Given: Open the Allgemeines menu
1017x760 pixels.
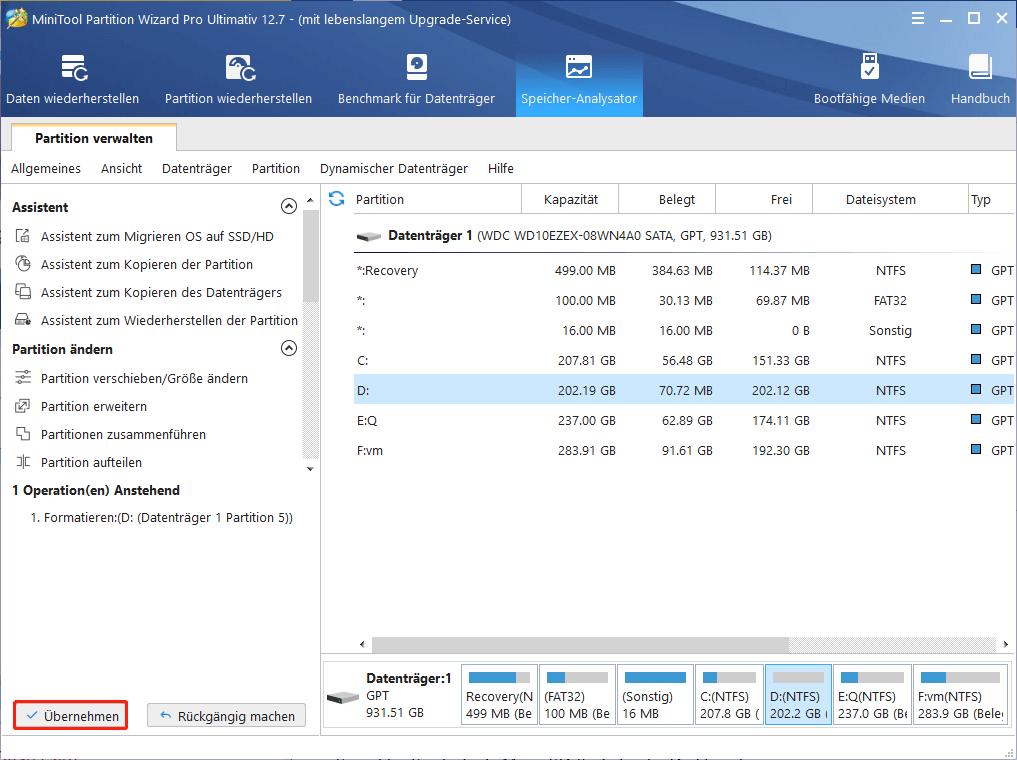Looking at the screenshot, I should pyautogui.click(x=46, y=169).
